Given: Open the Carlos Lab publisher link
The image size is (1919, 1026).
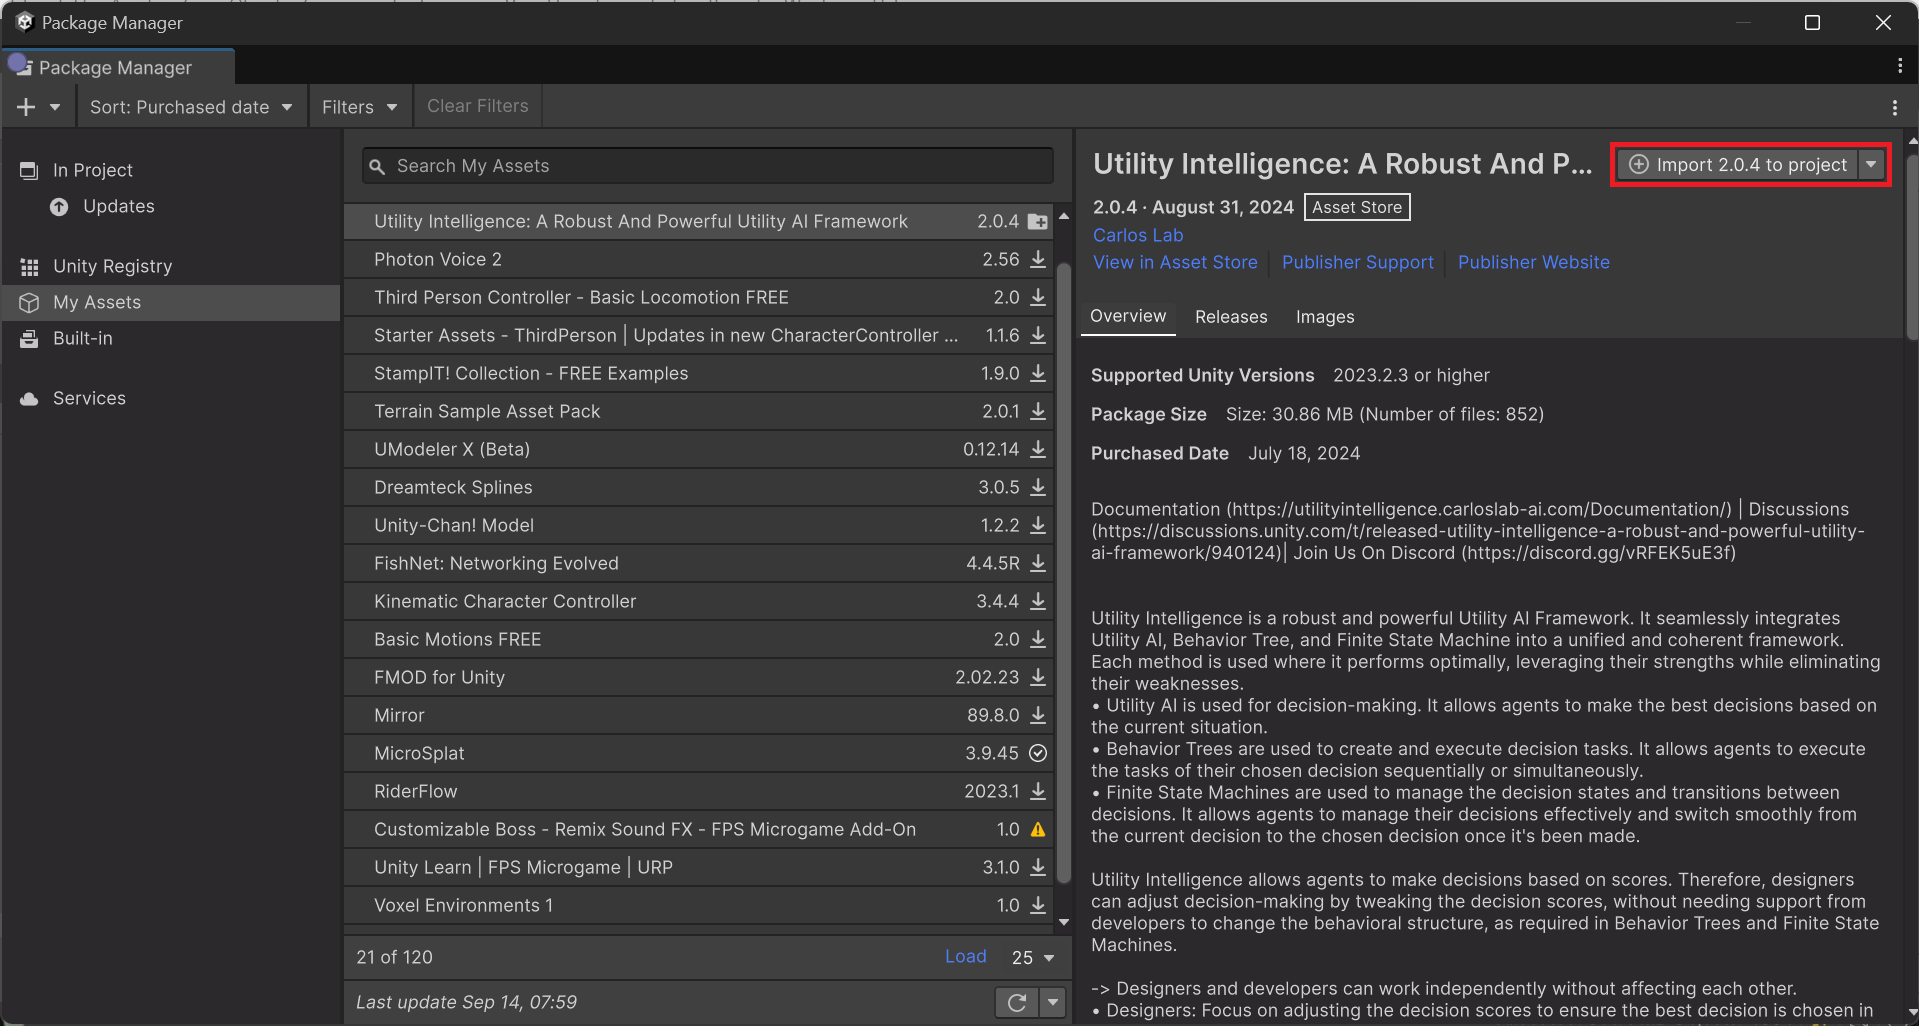Looking at the screenshot, I should coord(1137,235).
